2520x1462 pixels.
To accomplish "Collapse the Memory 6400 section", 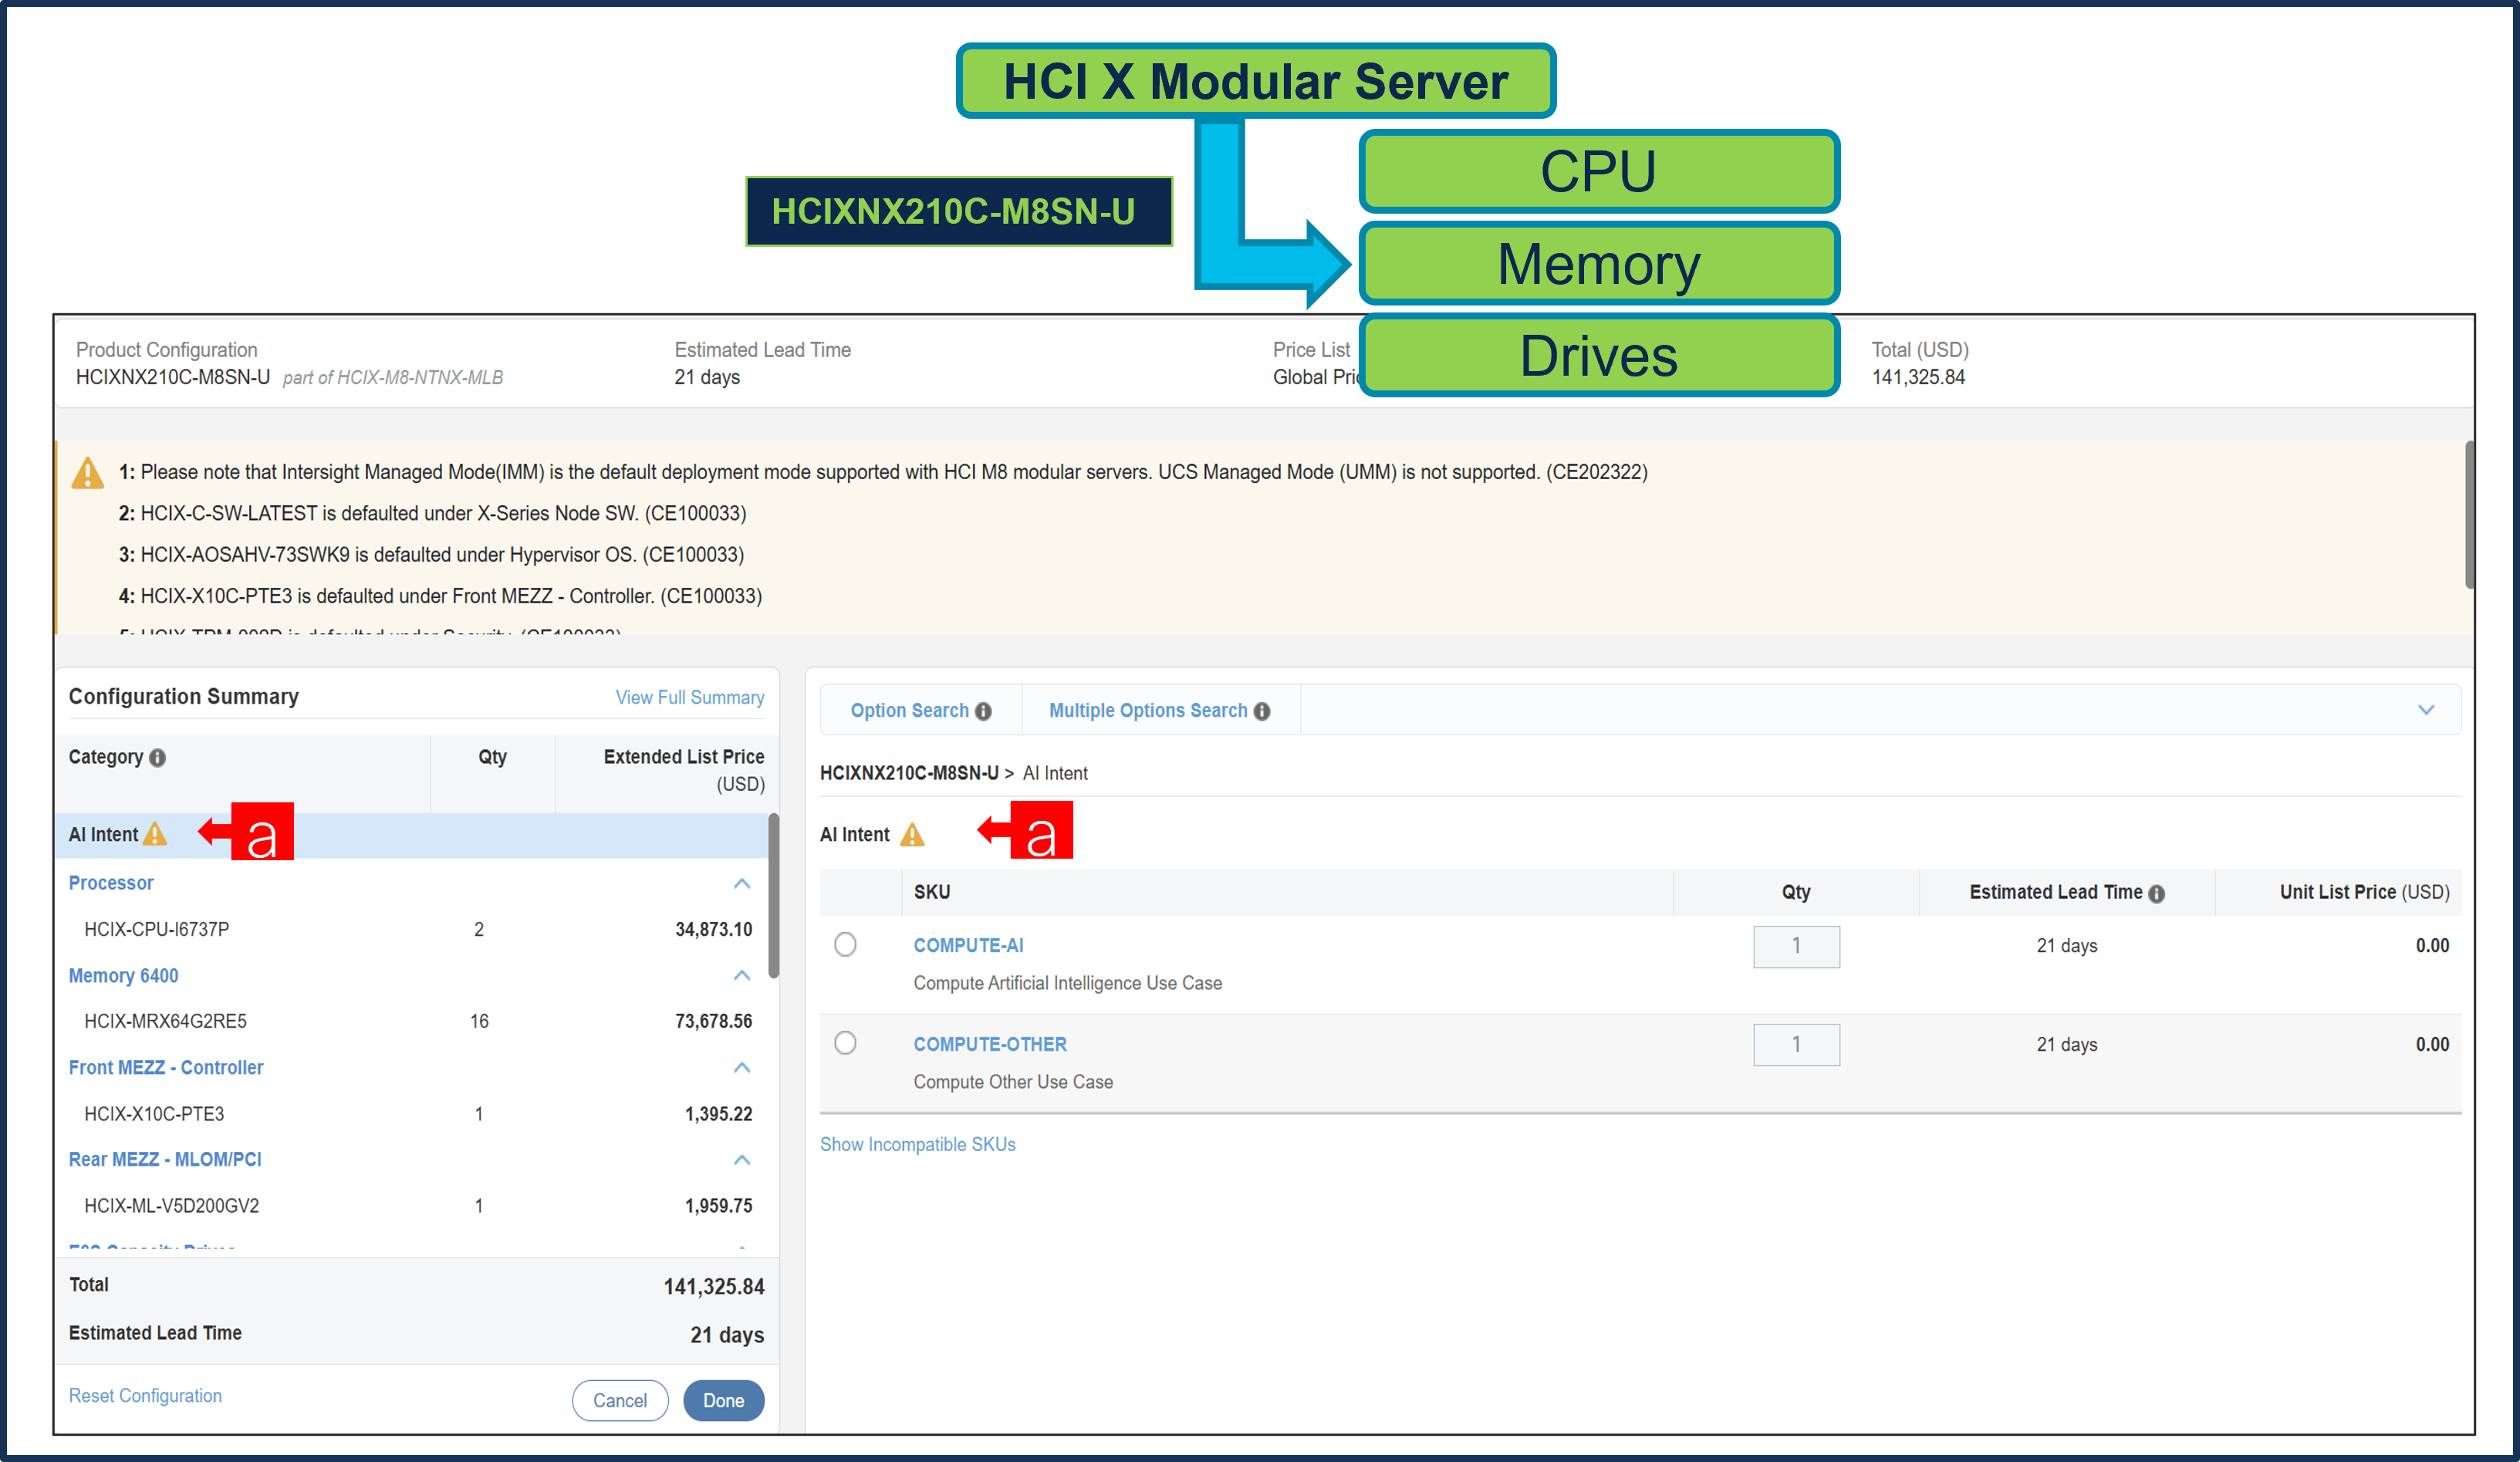I will click(742, 976).
